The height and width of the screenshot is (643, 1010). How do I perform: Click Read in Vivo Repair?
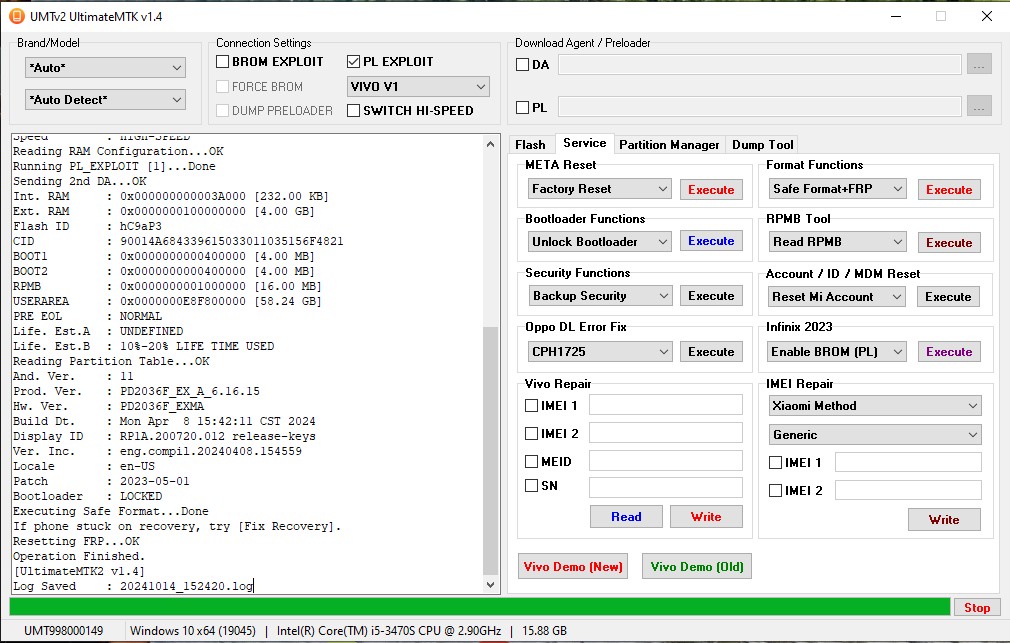[626, 517]
